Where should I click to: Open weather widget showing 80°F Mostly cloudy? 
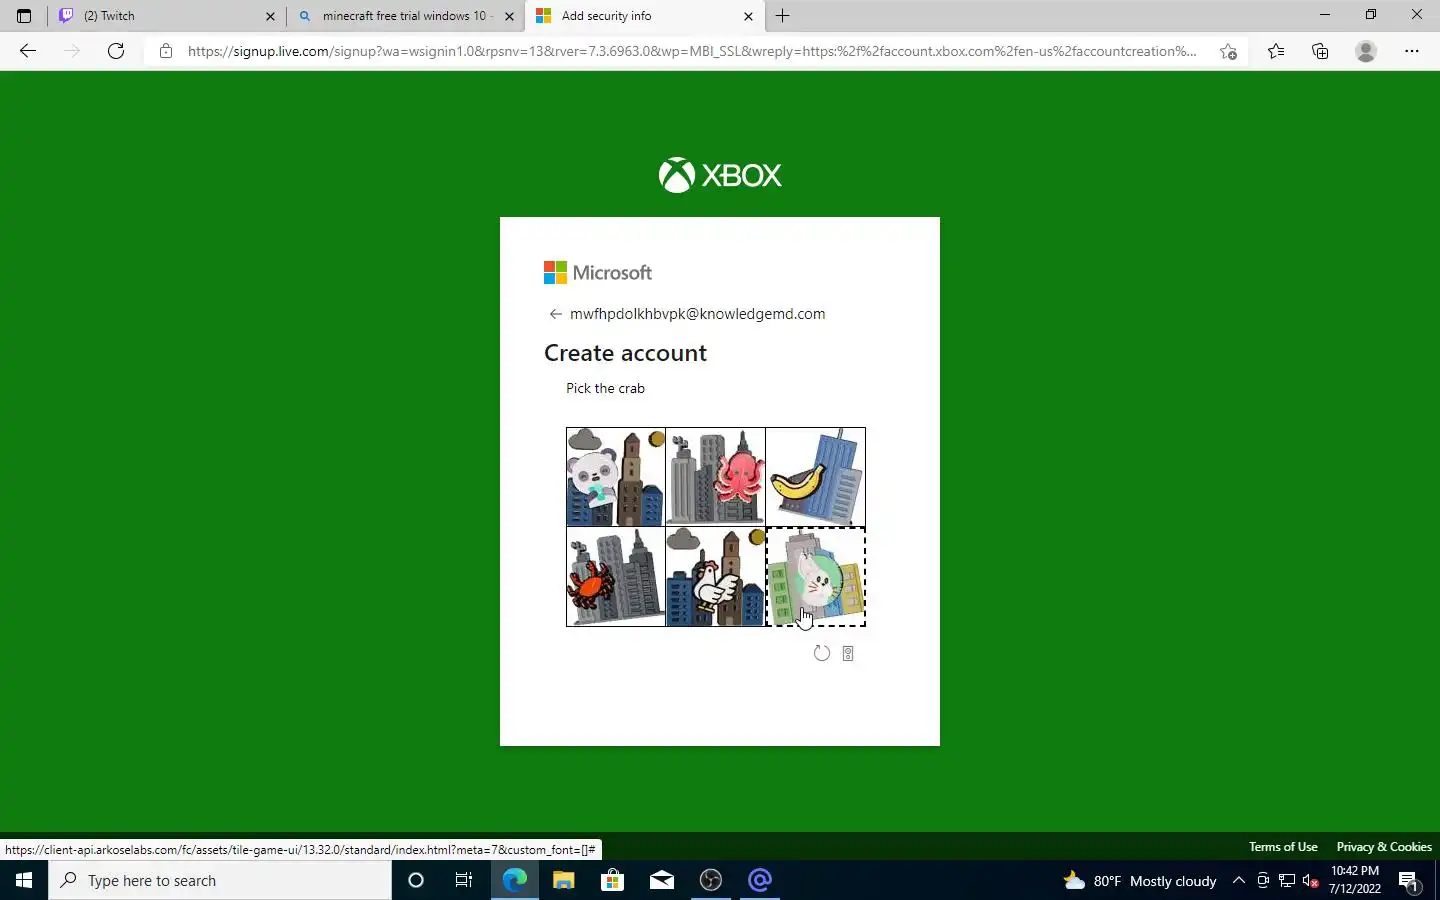(1140, 880)
